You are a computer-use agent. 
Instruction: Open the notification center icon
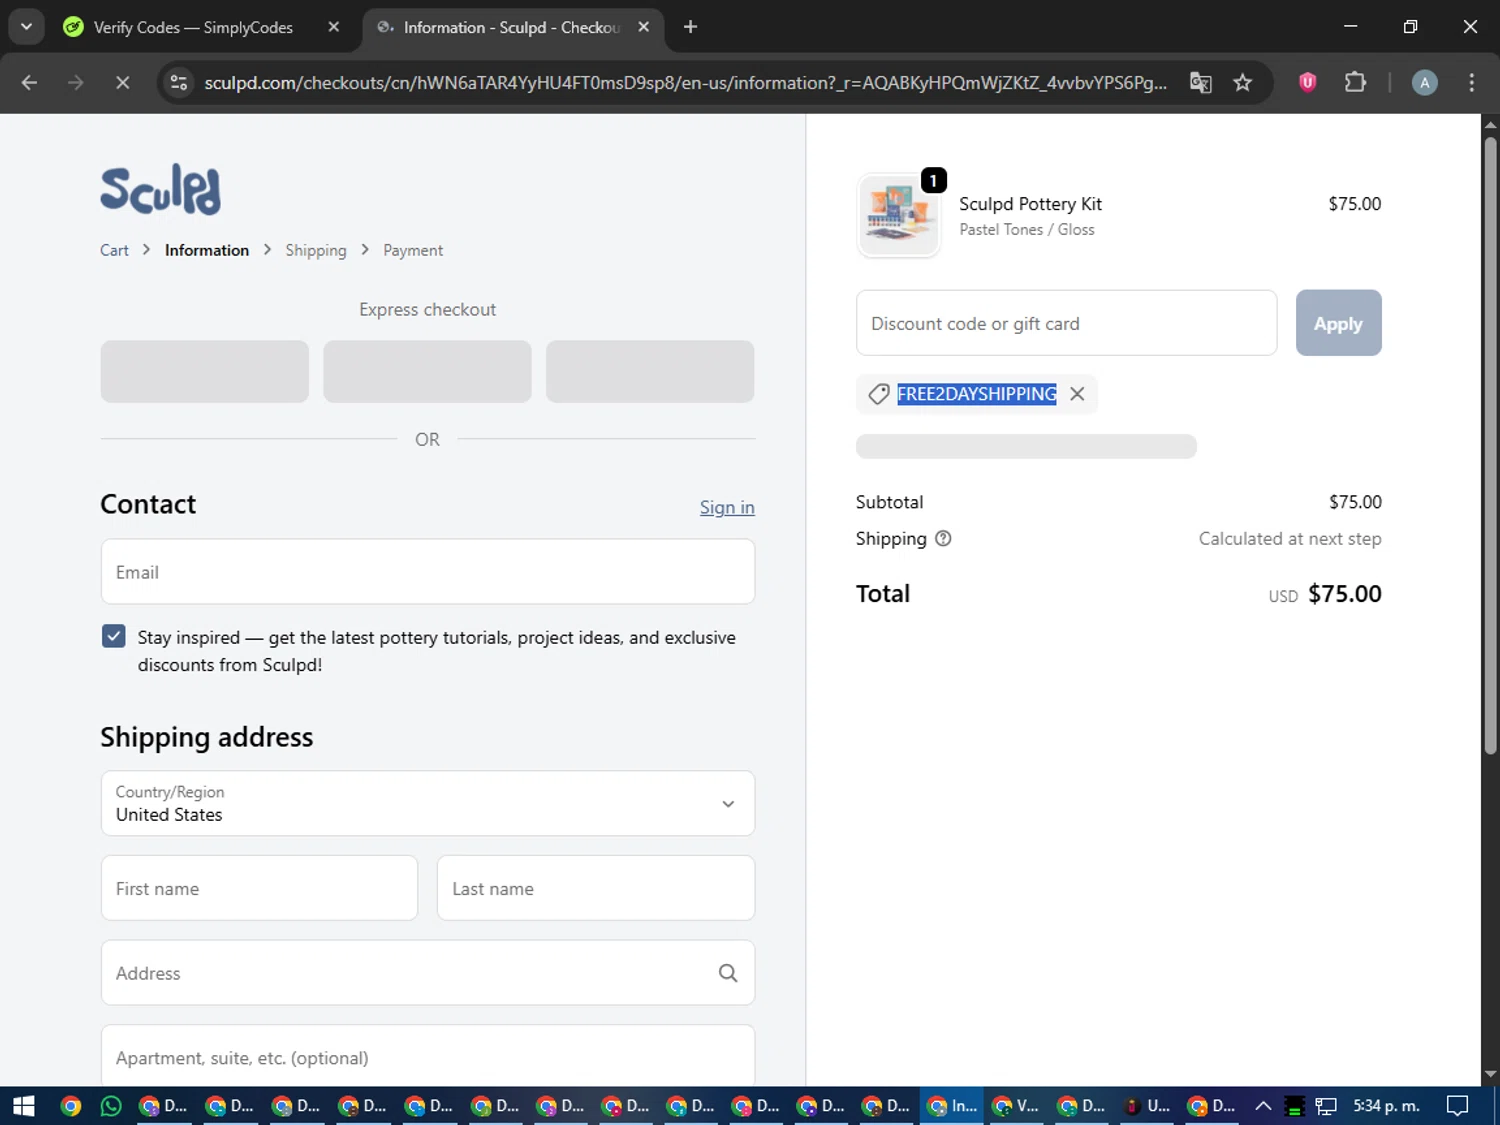(x=1458, y=1106)
